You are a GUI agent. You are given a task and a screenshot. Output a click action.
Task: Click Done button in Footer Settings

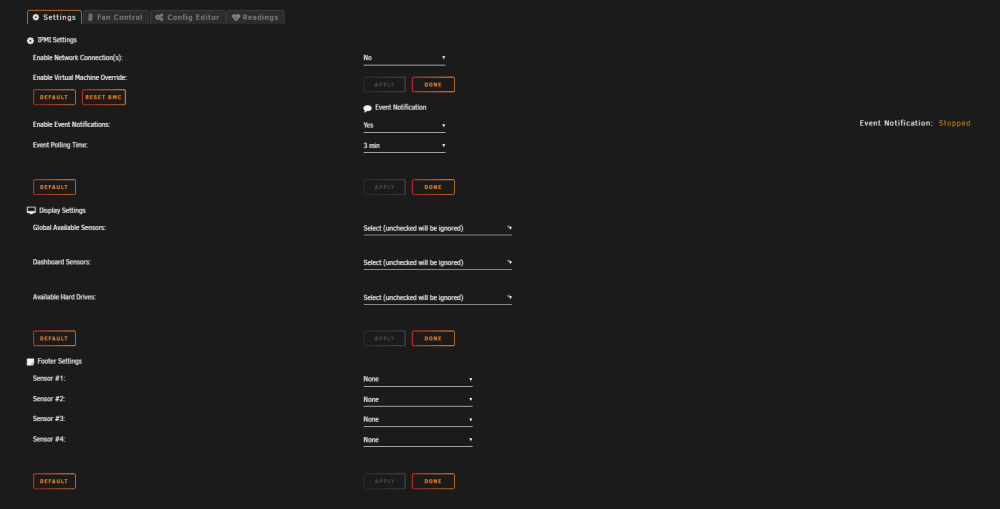tap(433, 481)
